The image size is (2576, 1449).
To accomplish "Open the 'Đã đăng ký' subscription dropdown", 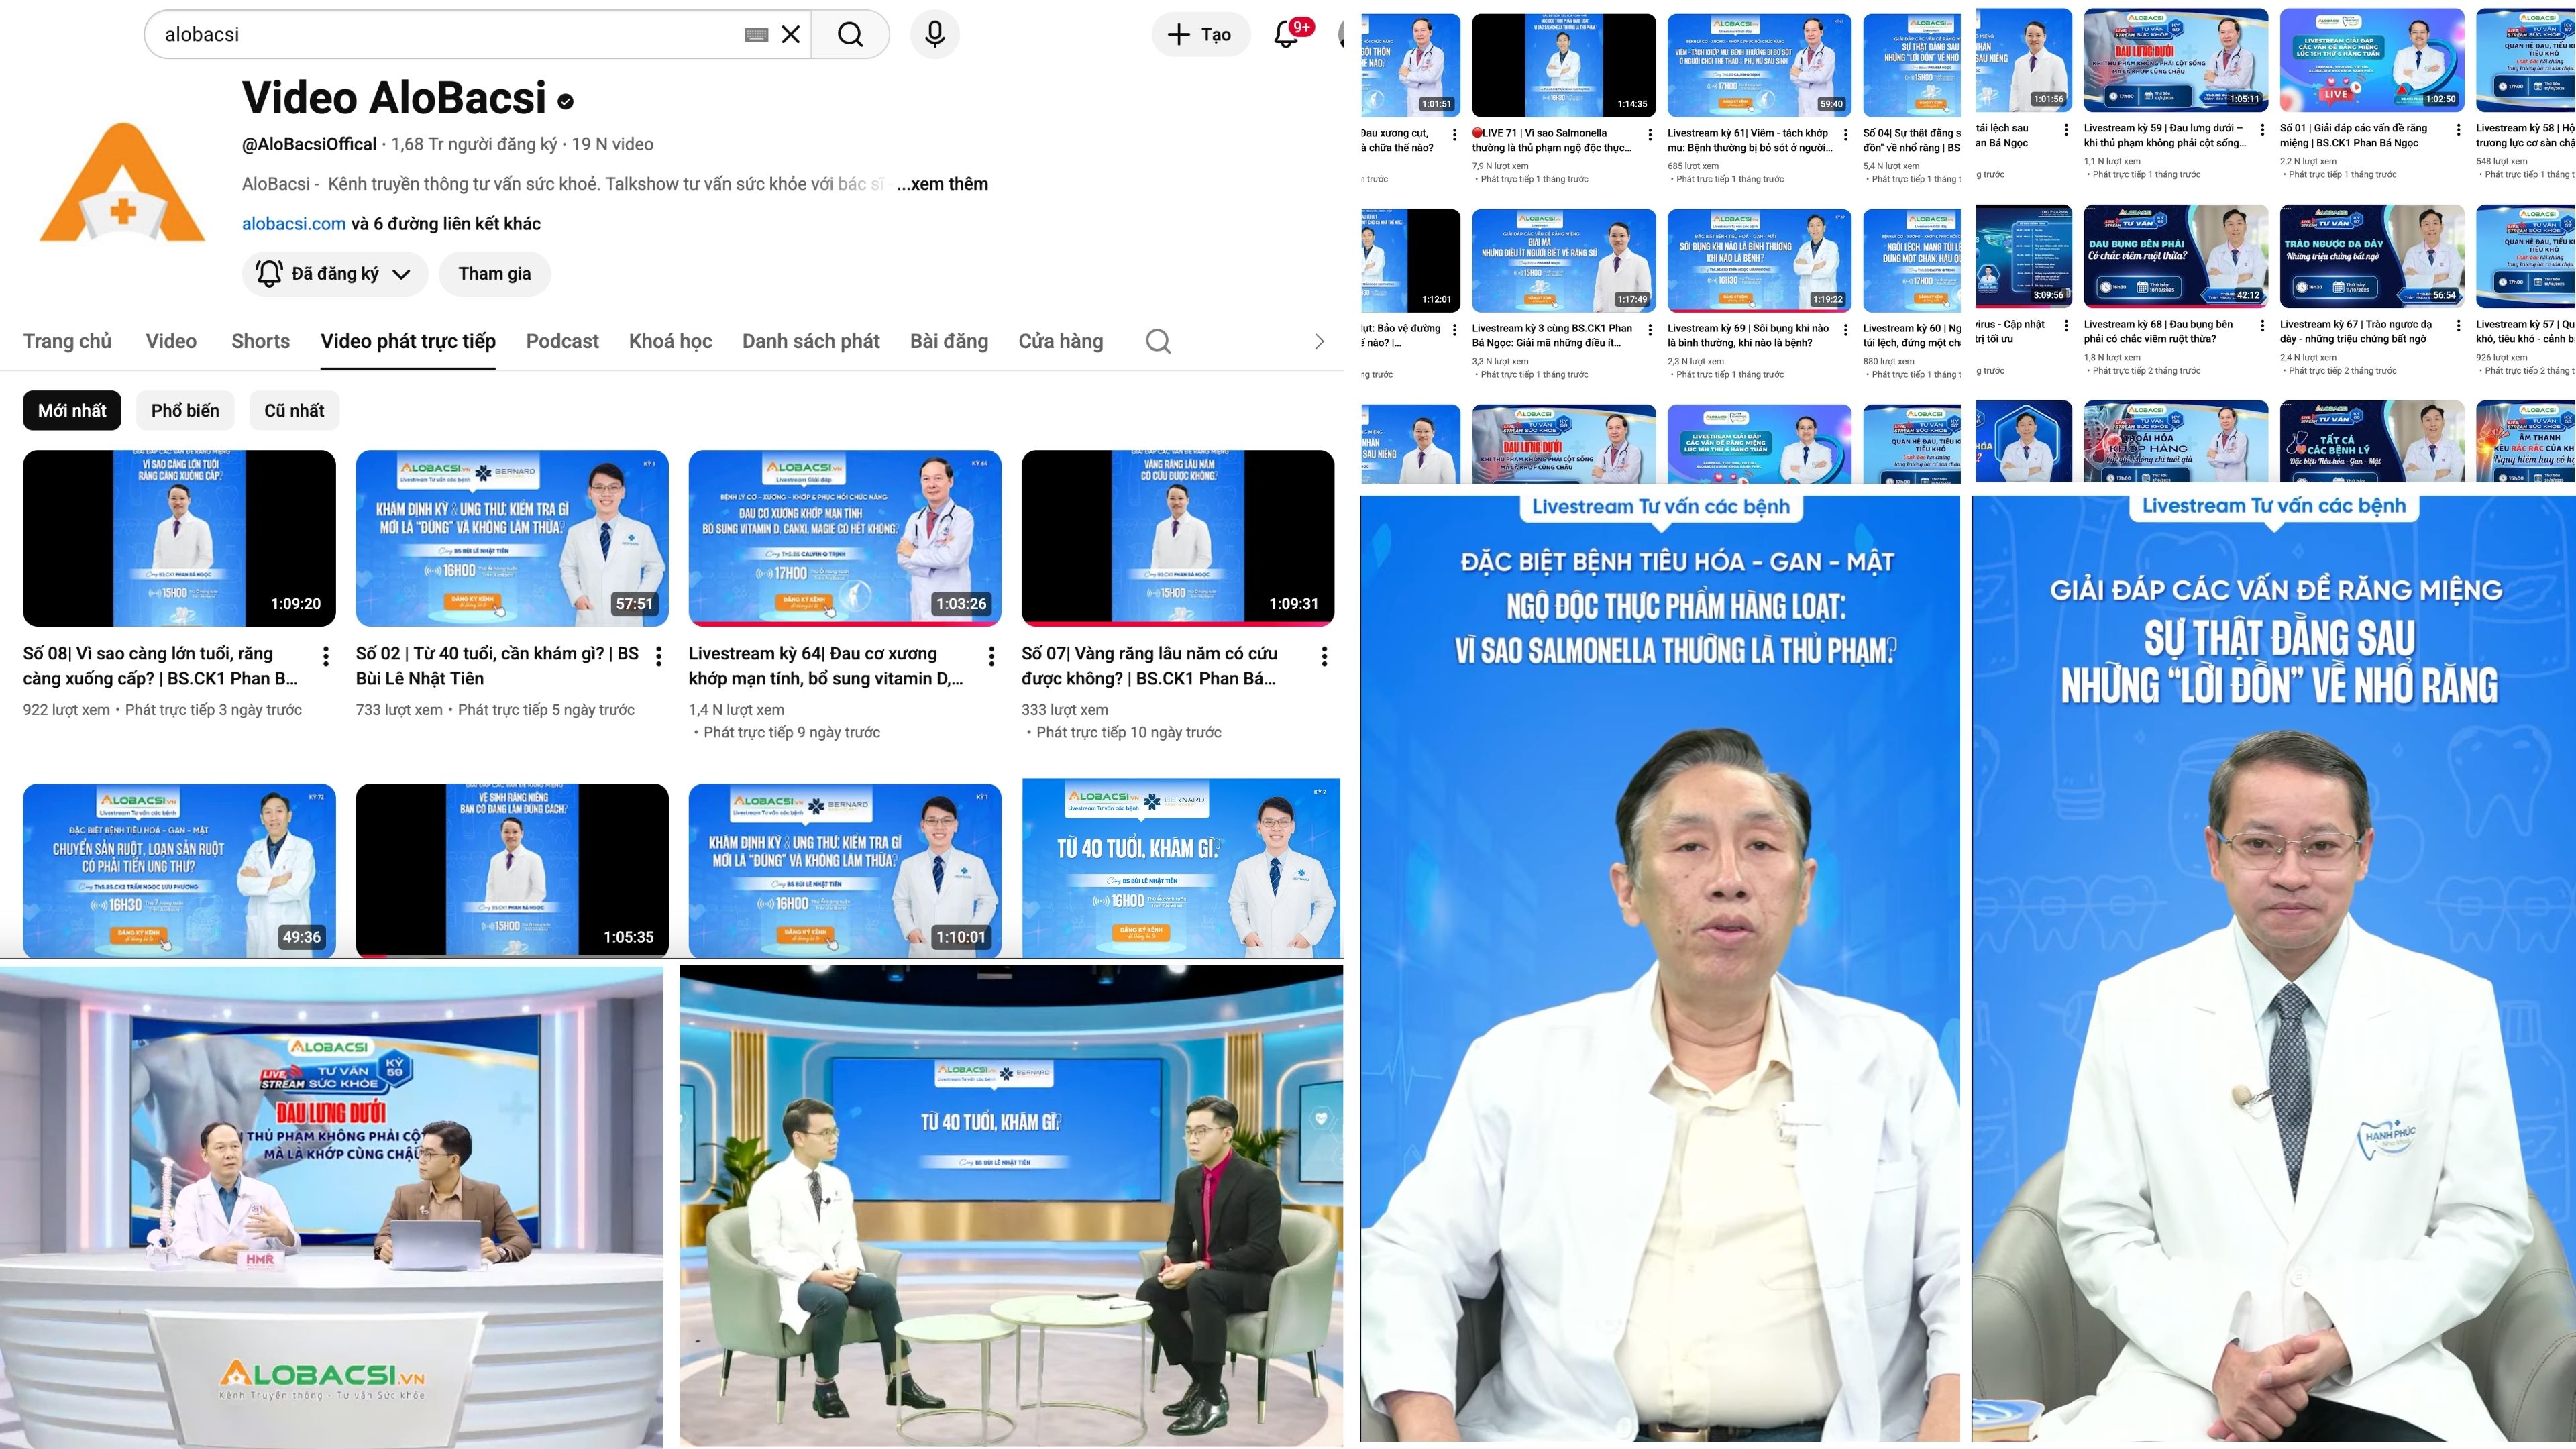I will tap(334, 274).
